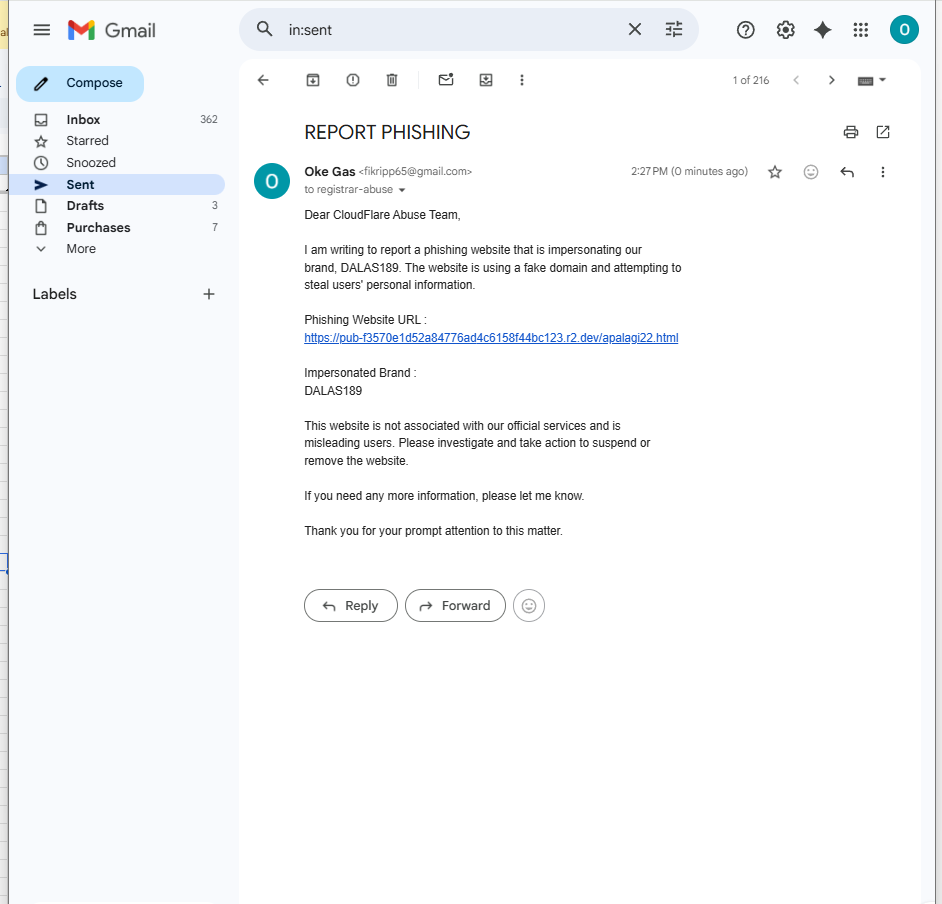Show details for recipient registrar-abuse
Viewport: 942px width, 904px height.
tap(401, 190)
